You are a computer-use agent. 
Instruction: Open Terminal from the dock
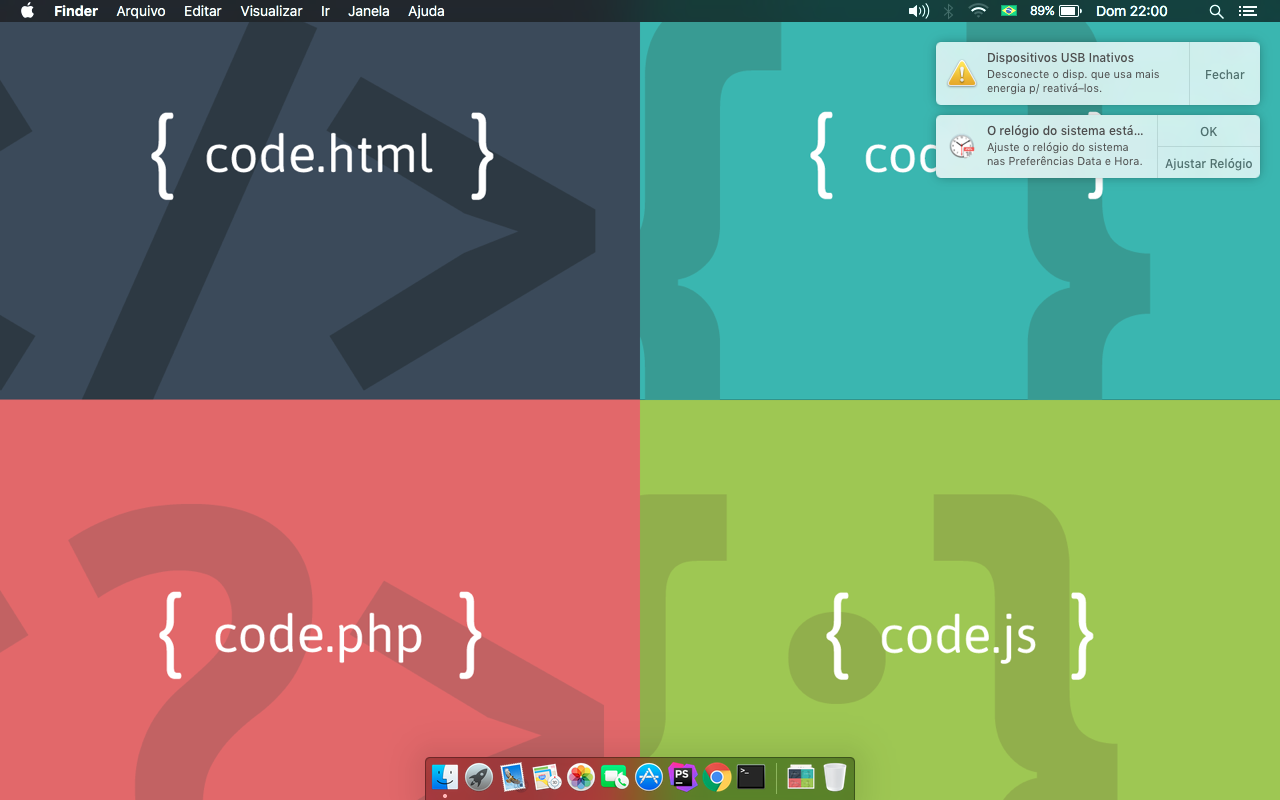tap(751, 777)
